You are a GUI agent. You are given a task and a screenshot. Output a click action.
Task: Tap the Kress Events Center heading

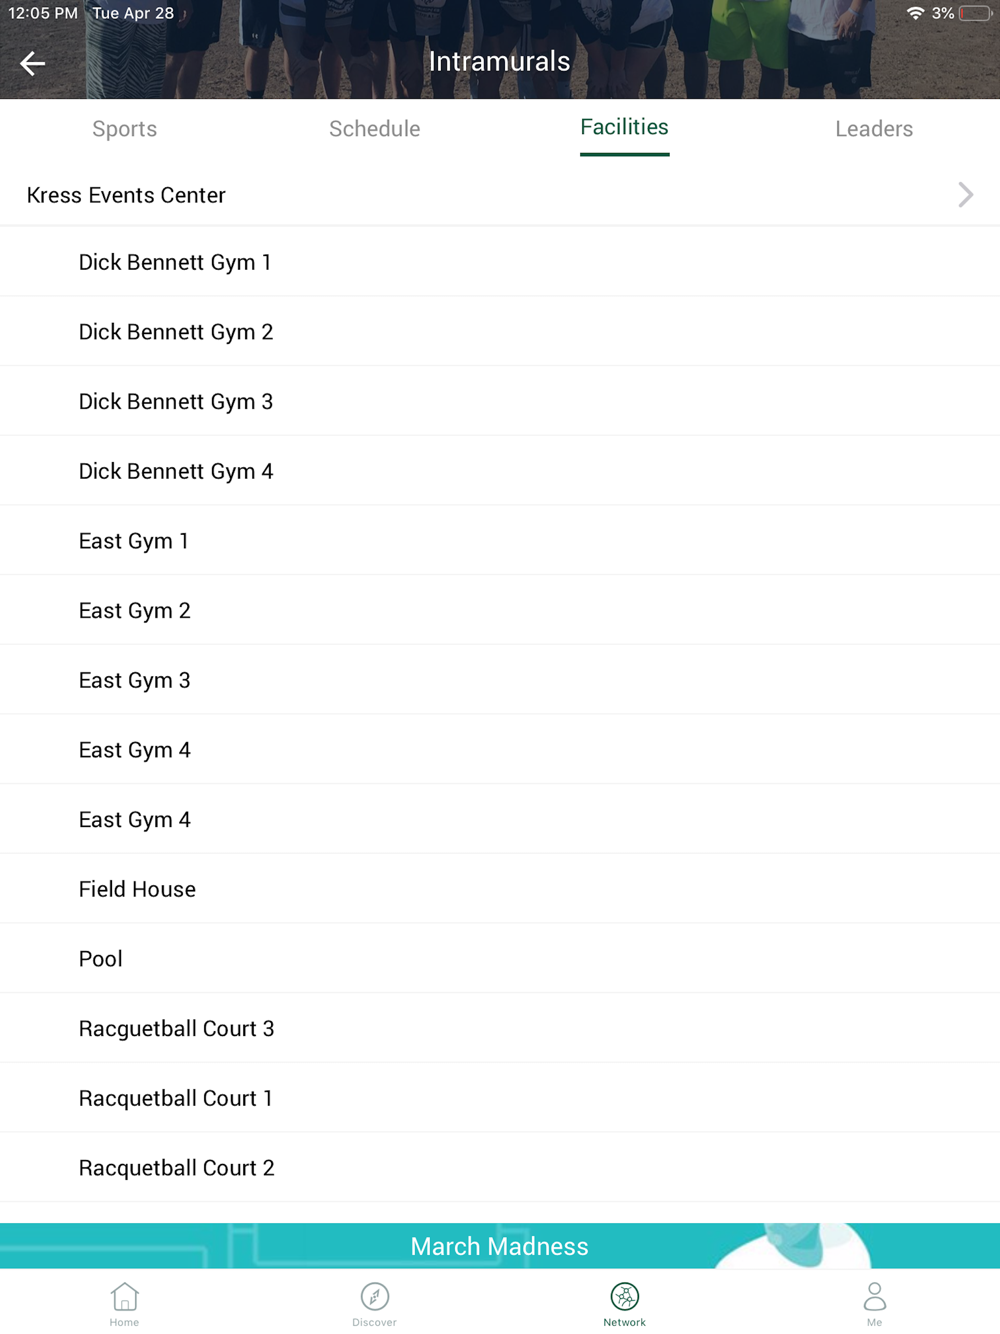pos(126,195)
